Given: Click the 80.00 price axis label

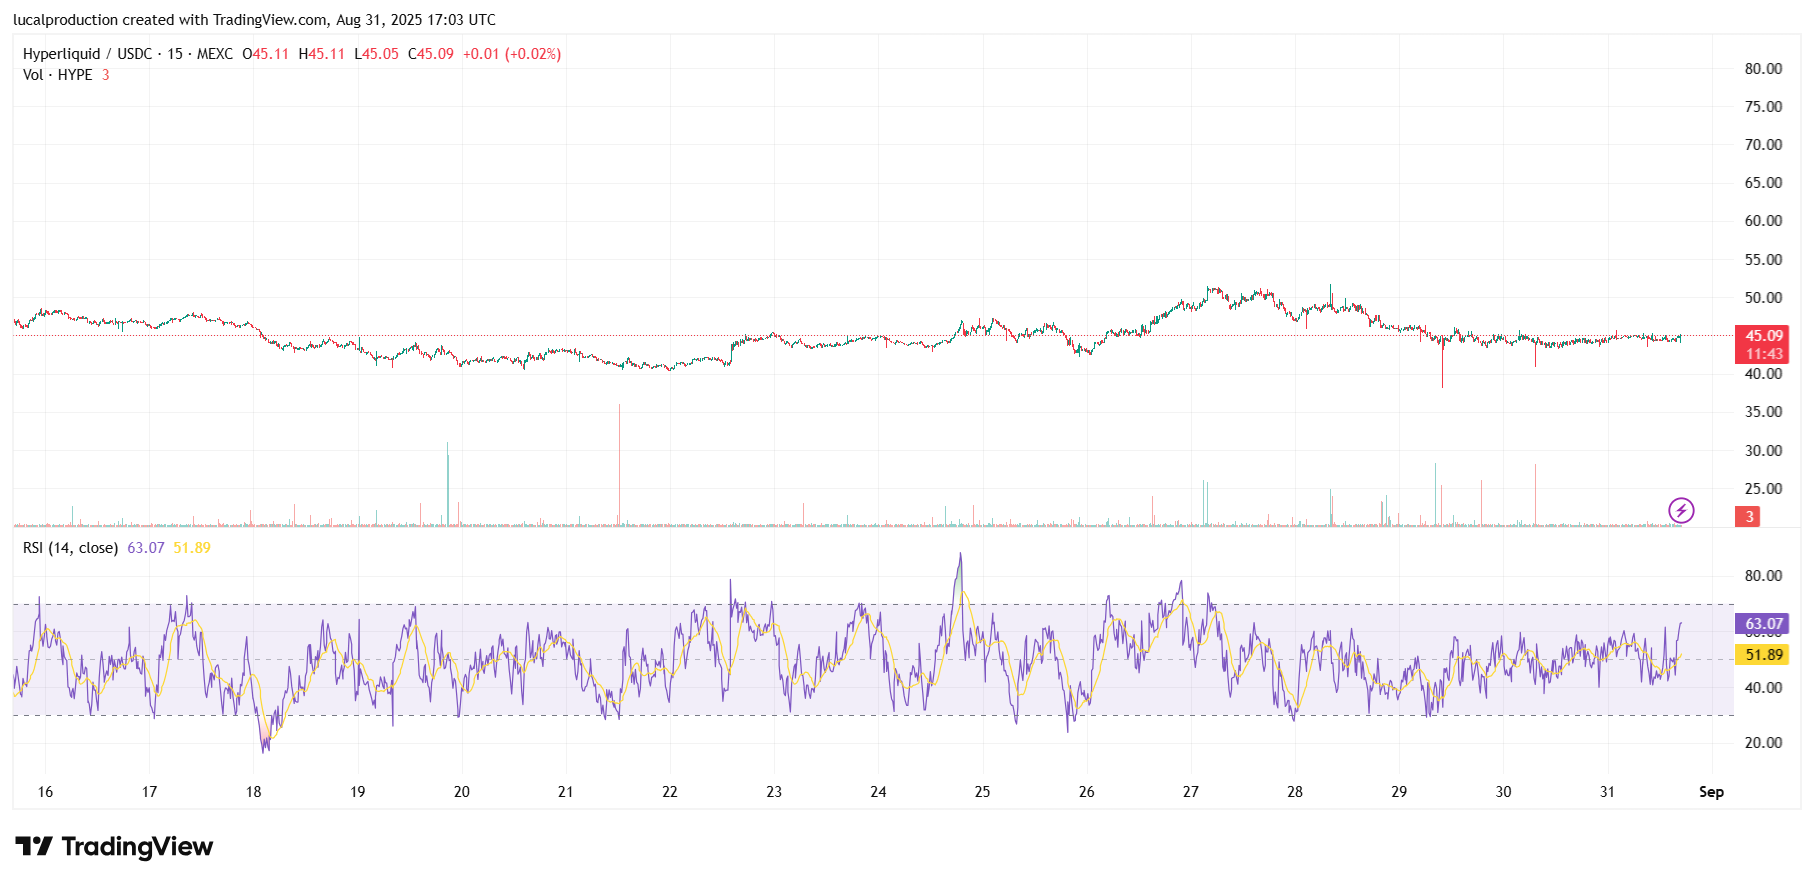Looking at the screenshot, I should pos(1763,69).
